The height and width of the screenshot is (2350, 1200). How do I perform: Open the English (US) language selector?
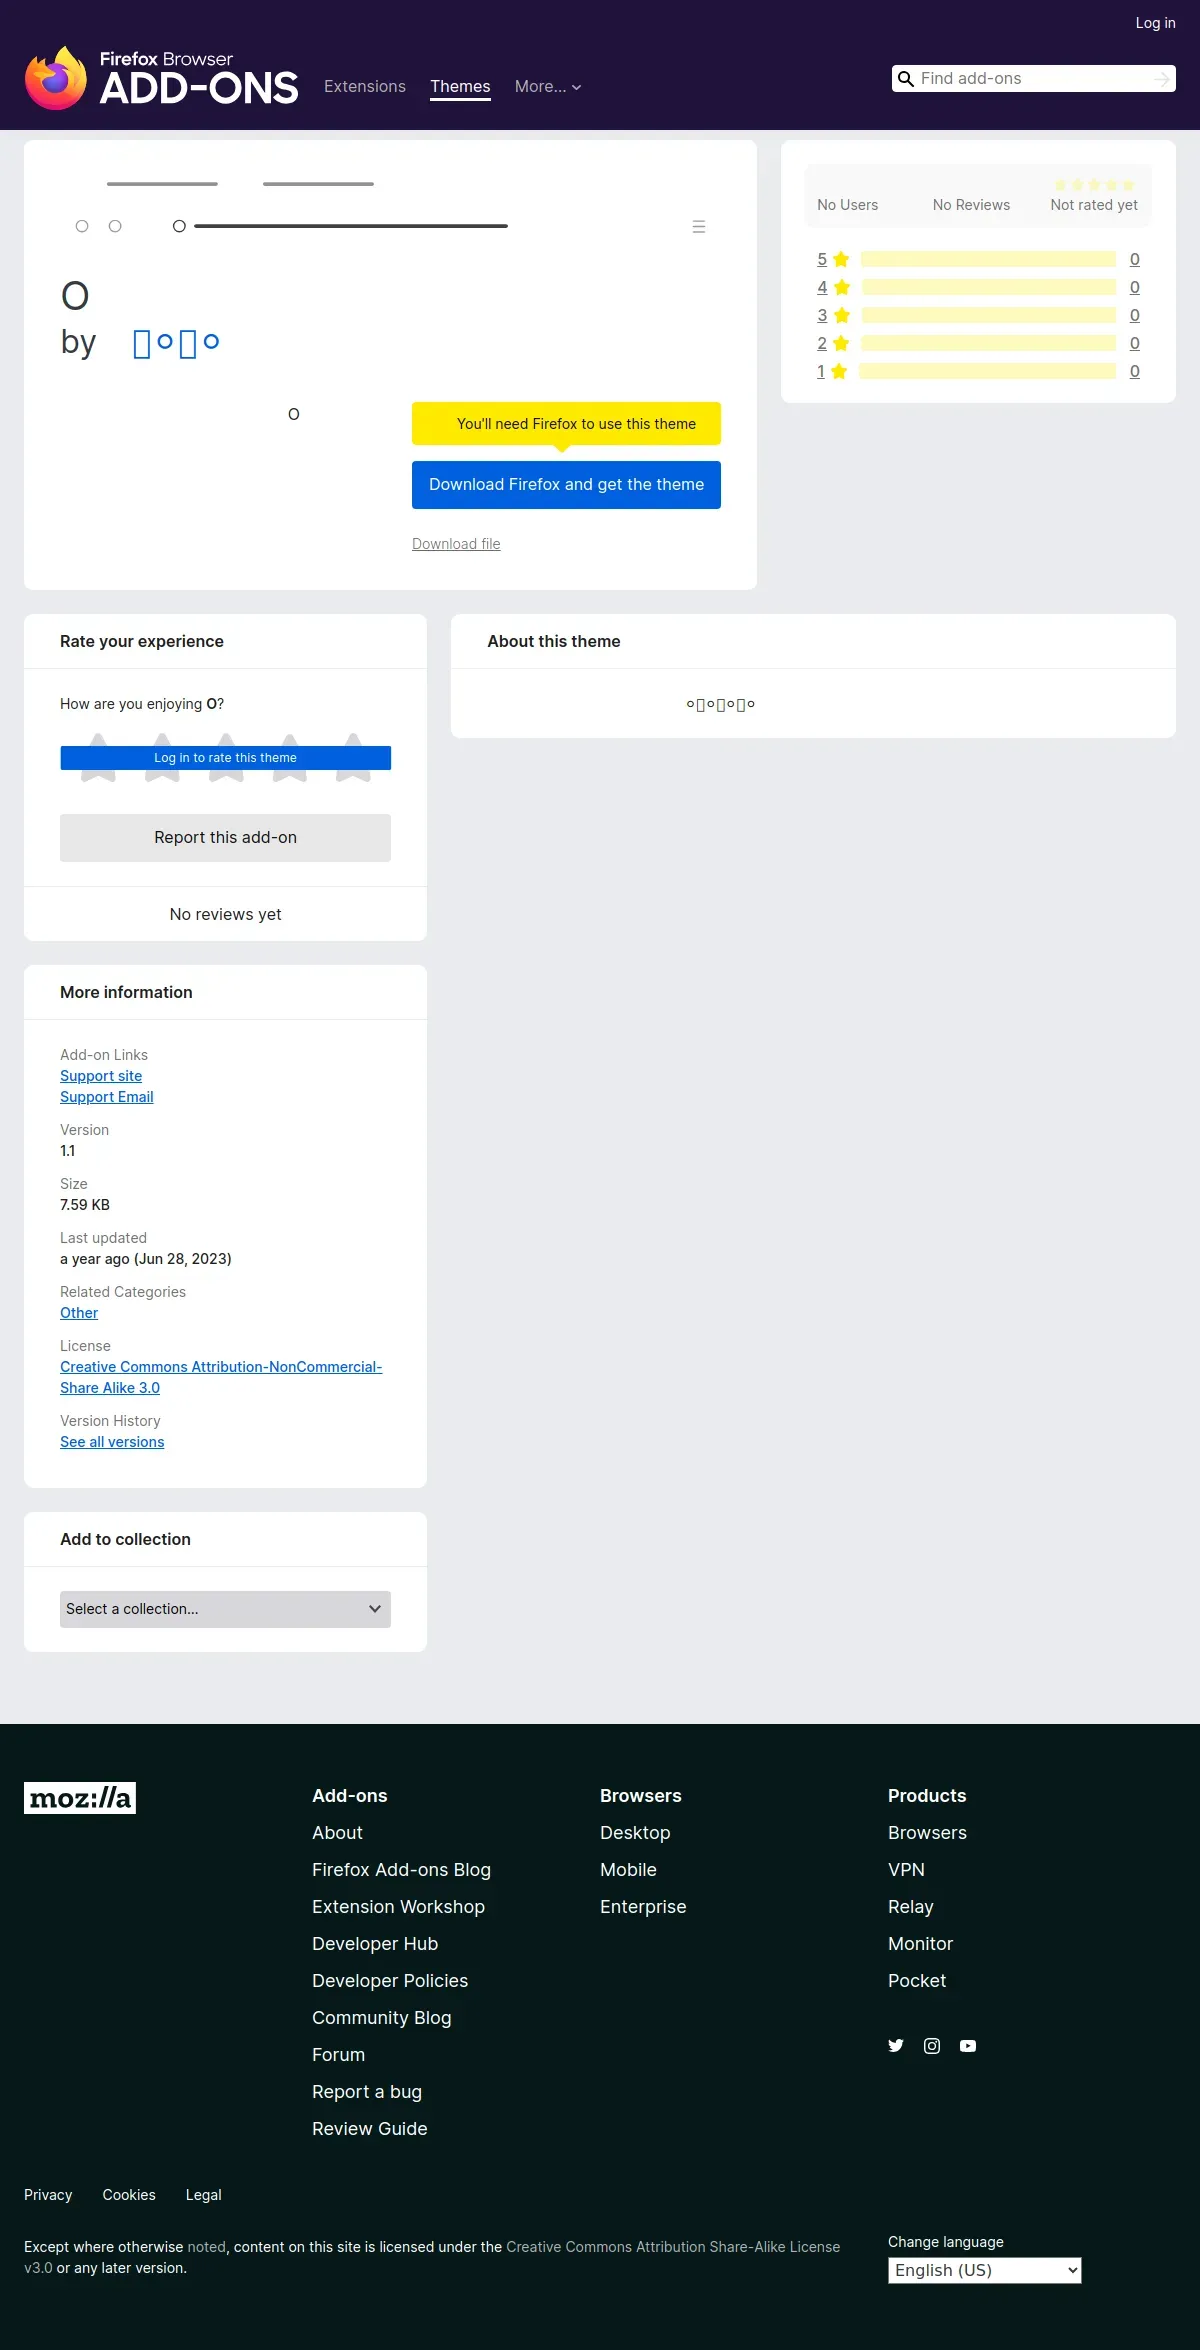(x=985, y=2270)
